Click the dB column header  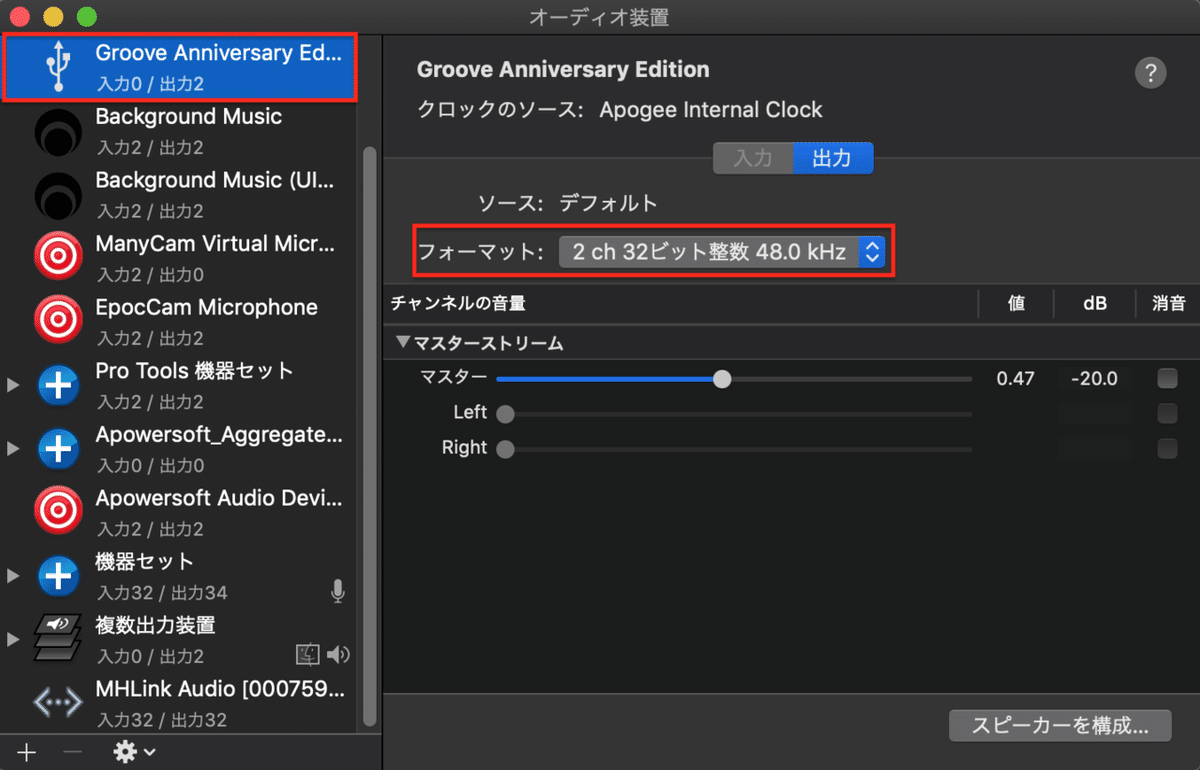1095,303
